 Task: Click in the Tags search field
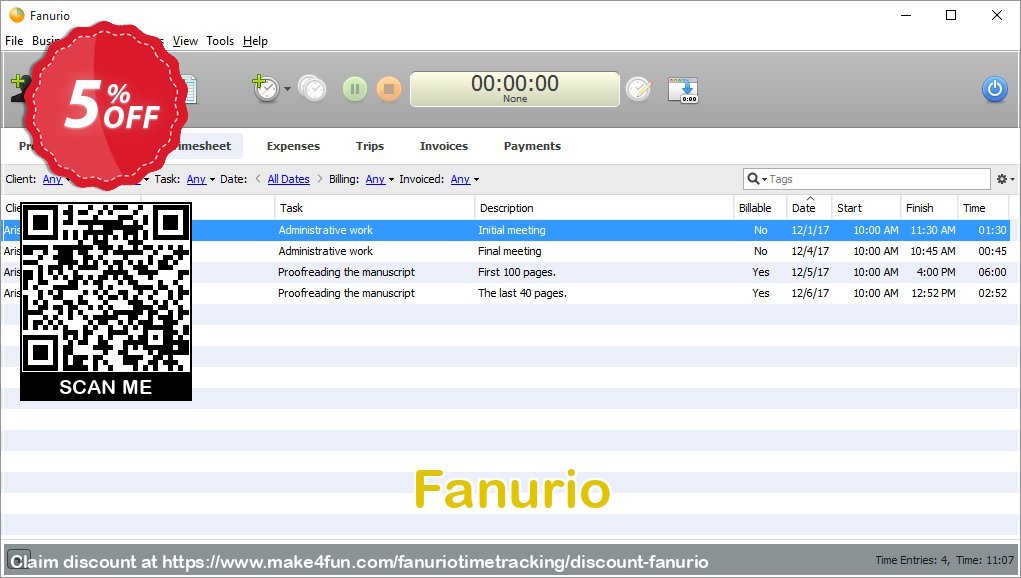pyautogui.click(x=879, y=179)
